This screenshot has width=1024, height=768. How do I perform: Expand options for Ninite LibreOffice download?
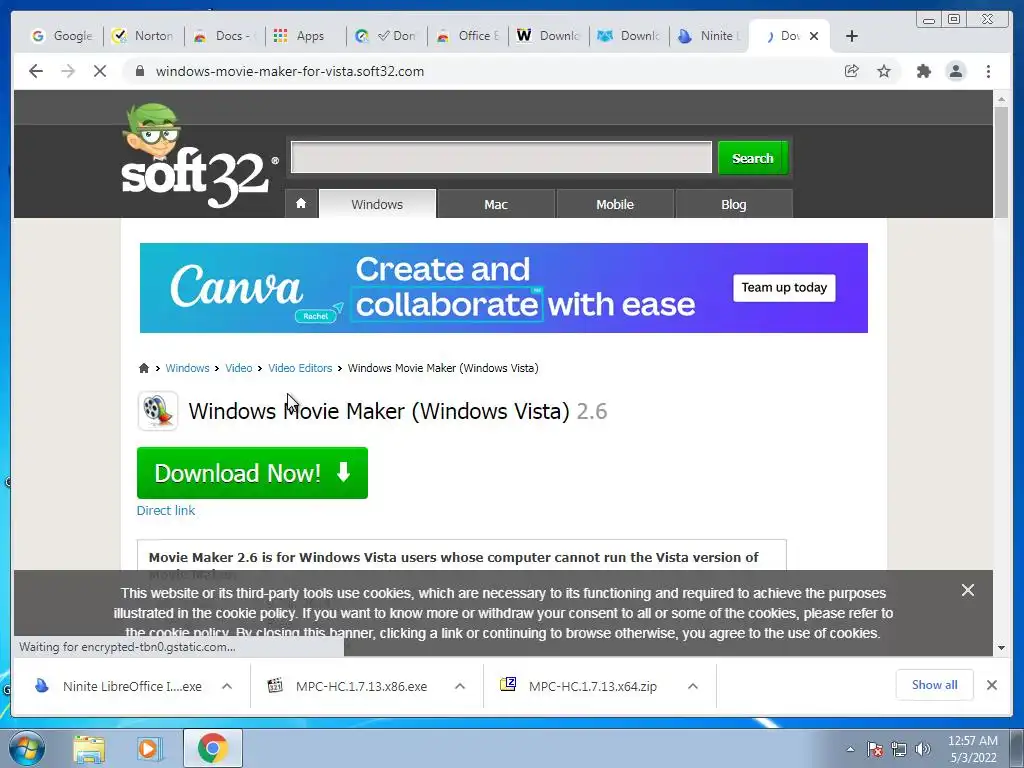pyautogui.click(x=227, y=686)
